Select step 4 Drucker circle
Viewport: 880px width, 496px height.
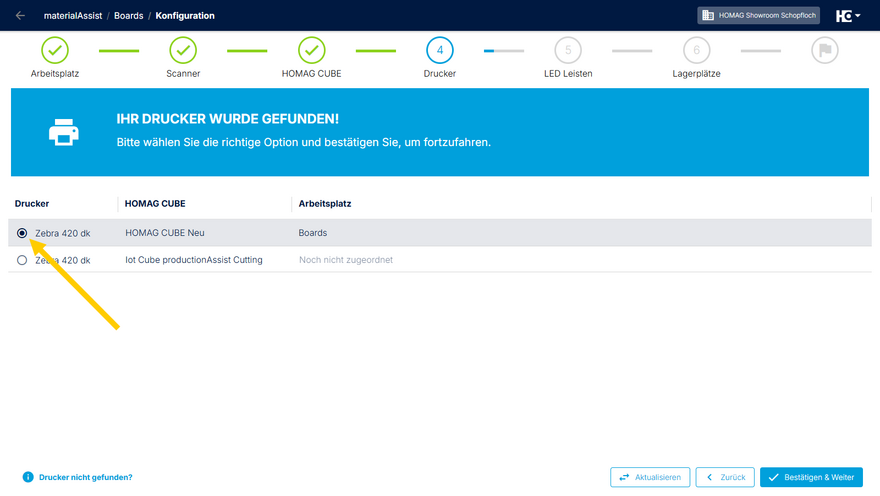pos(440,50)
